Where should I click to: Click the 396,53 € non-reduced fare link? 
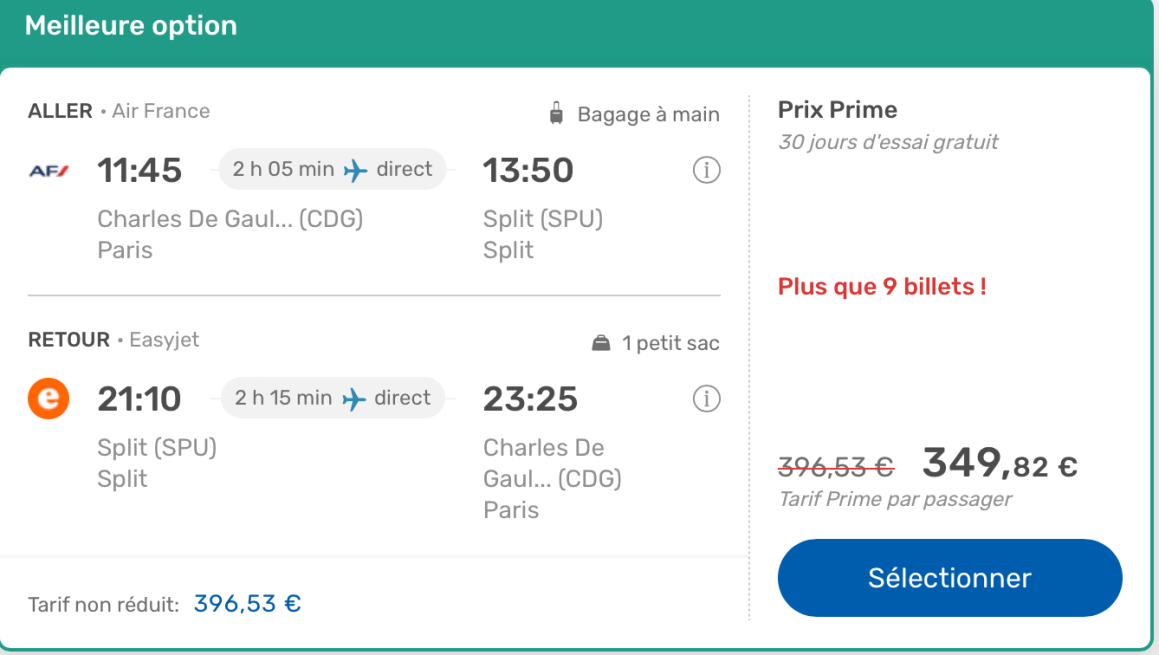(x=247, y=604)
